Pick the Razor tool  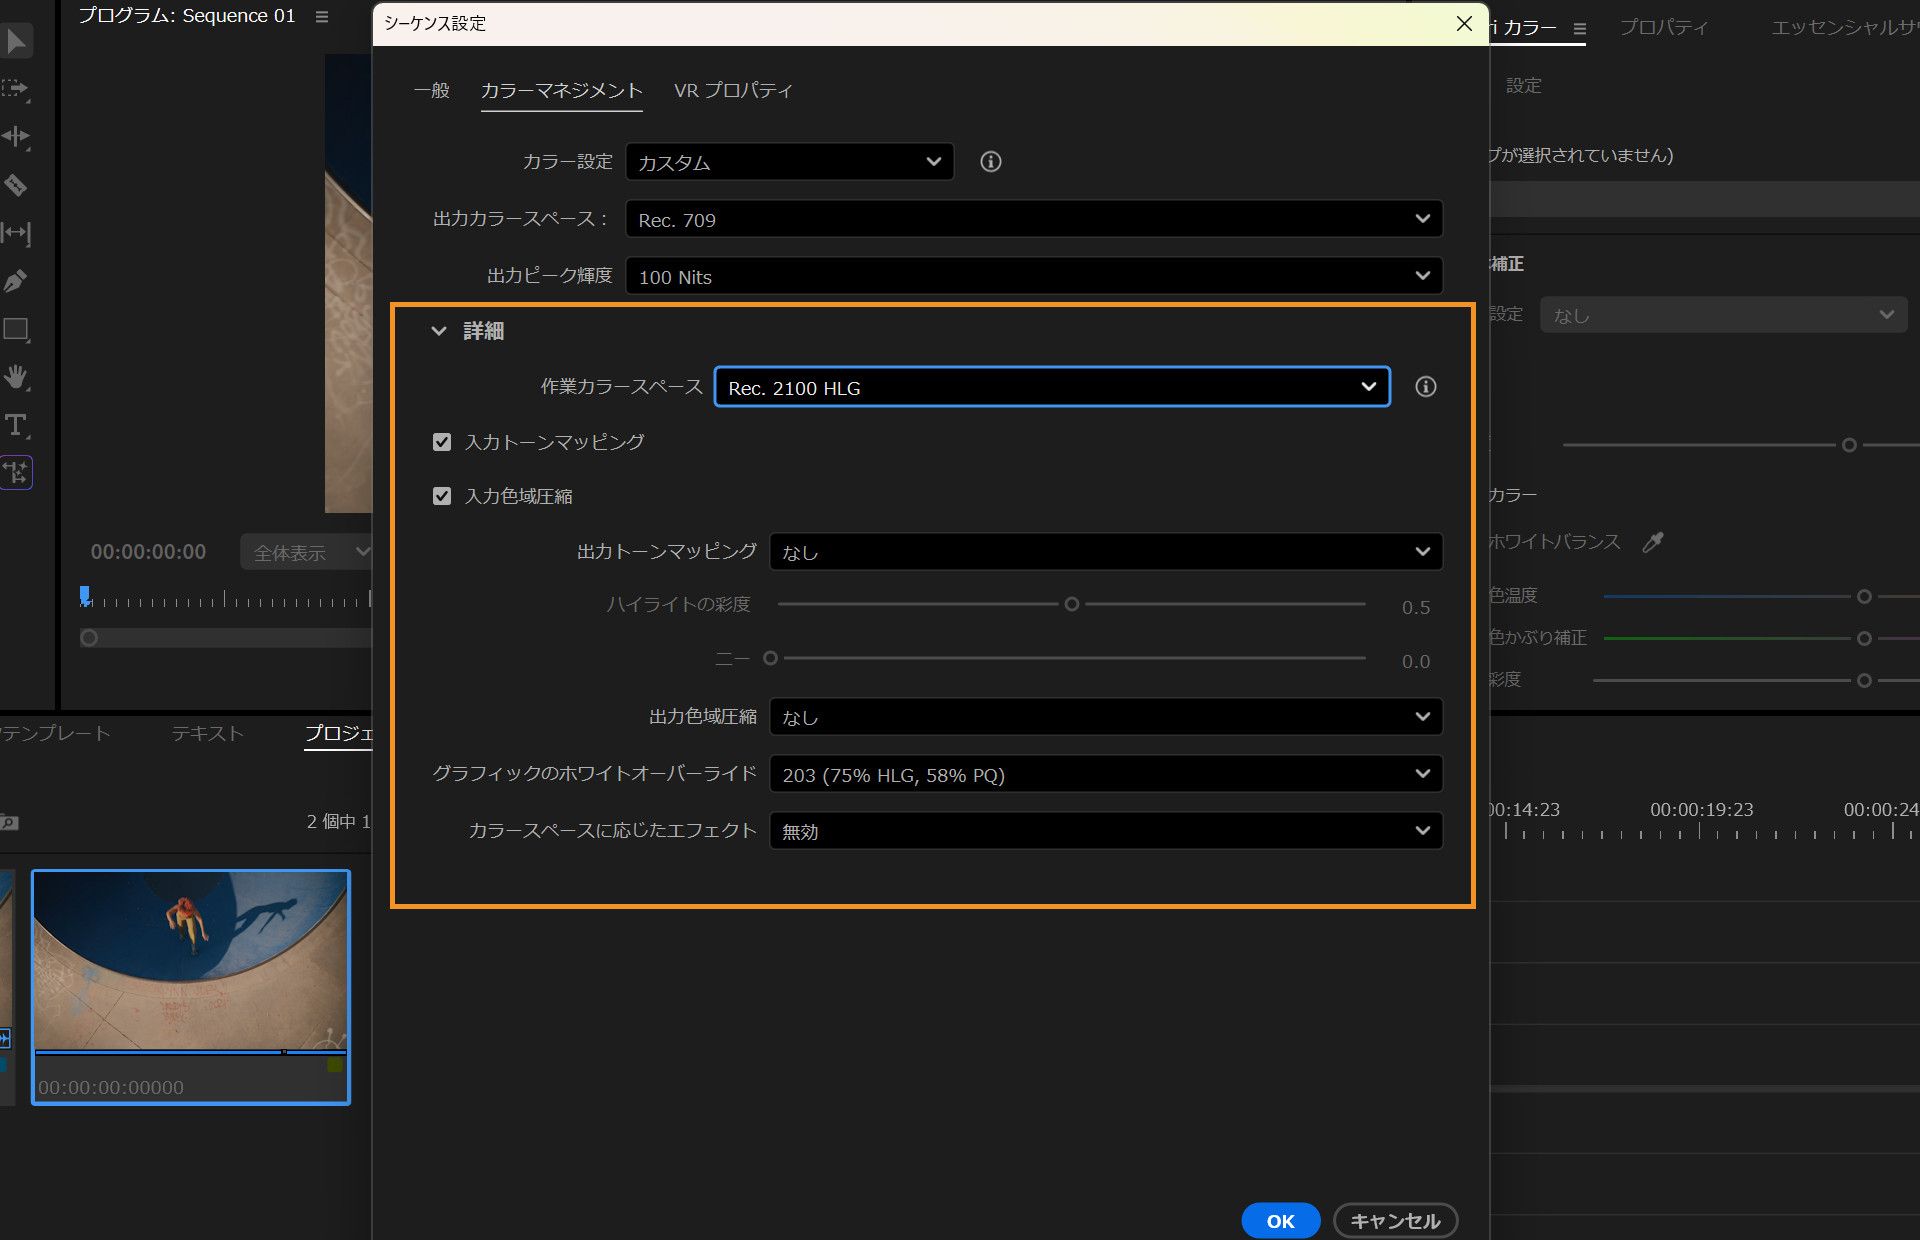point(16,184)
